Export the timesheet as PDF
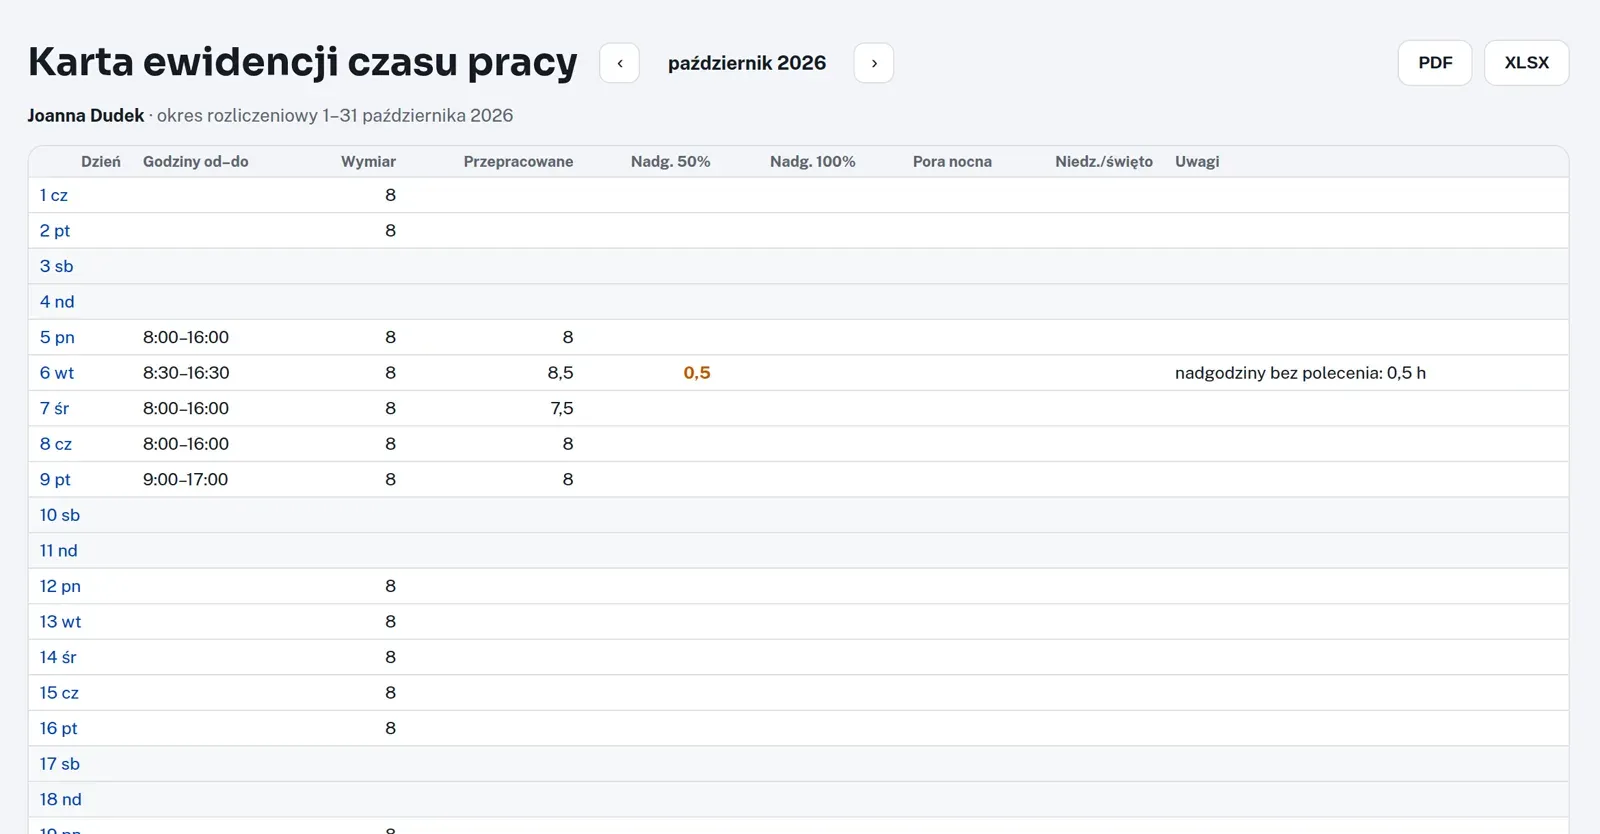Viewport: 1600px width, 834px height. 1435,63
